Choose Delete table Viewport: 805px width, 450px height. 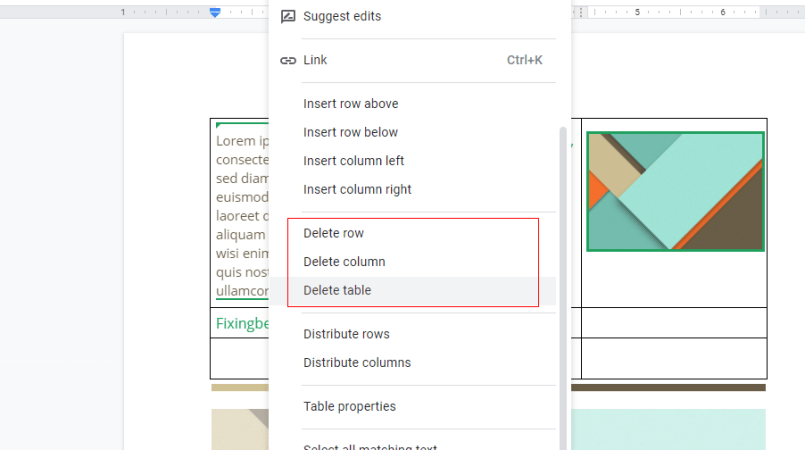coord(337,290)
